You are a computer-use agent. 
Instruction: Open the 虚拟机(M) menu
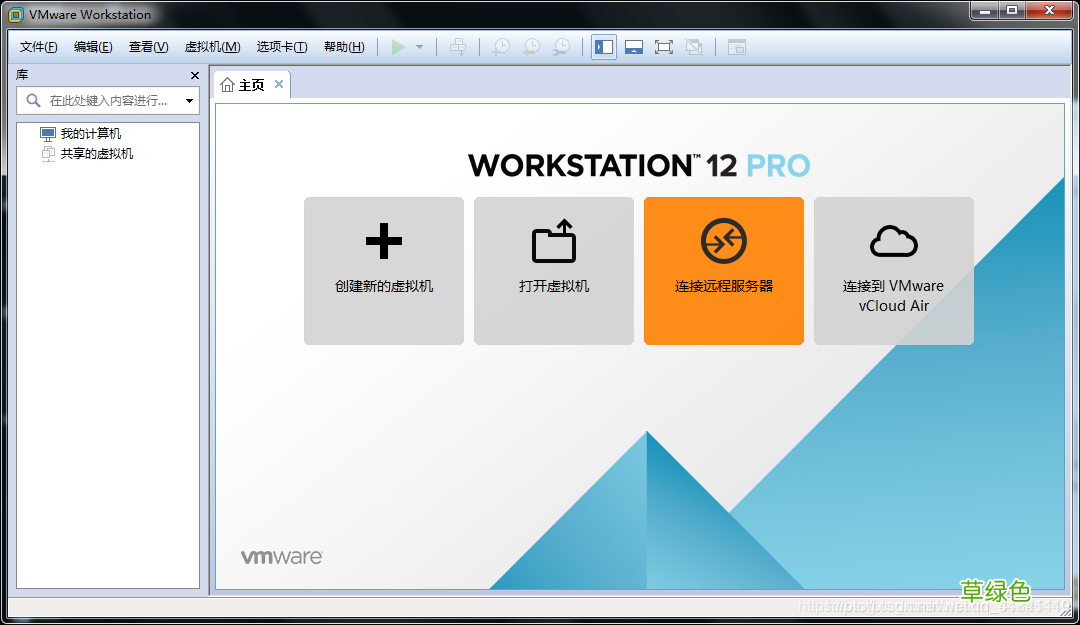click(x=212, y=46)
